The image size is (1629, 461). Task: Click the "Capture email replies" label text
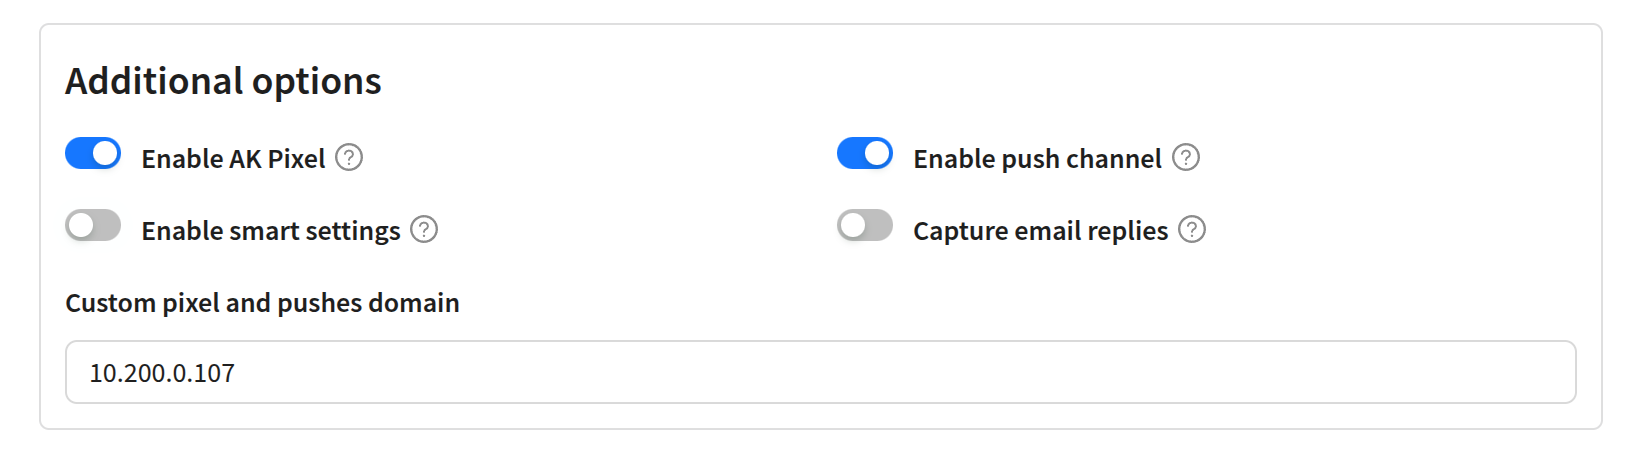[1040, 231]
